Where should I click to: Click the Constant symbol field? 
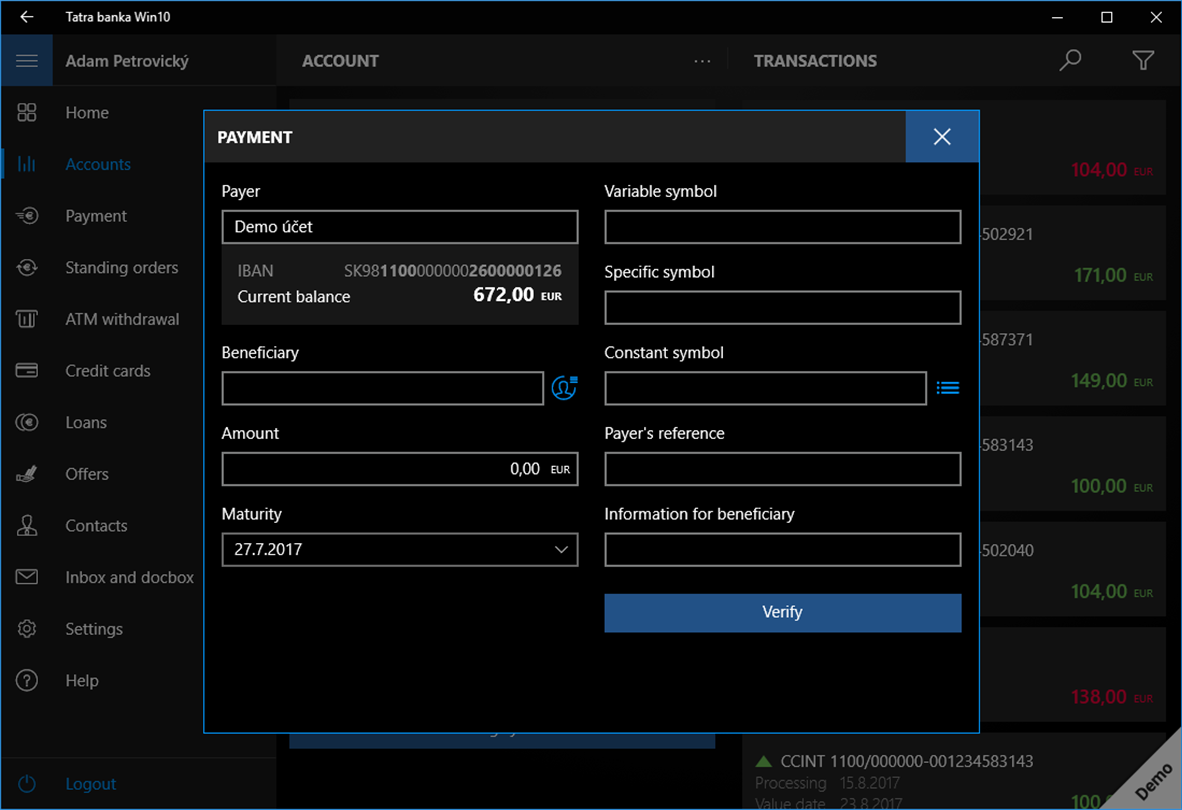pyautogui.click(x=765, y=388)
